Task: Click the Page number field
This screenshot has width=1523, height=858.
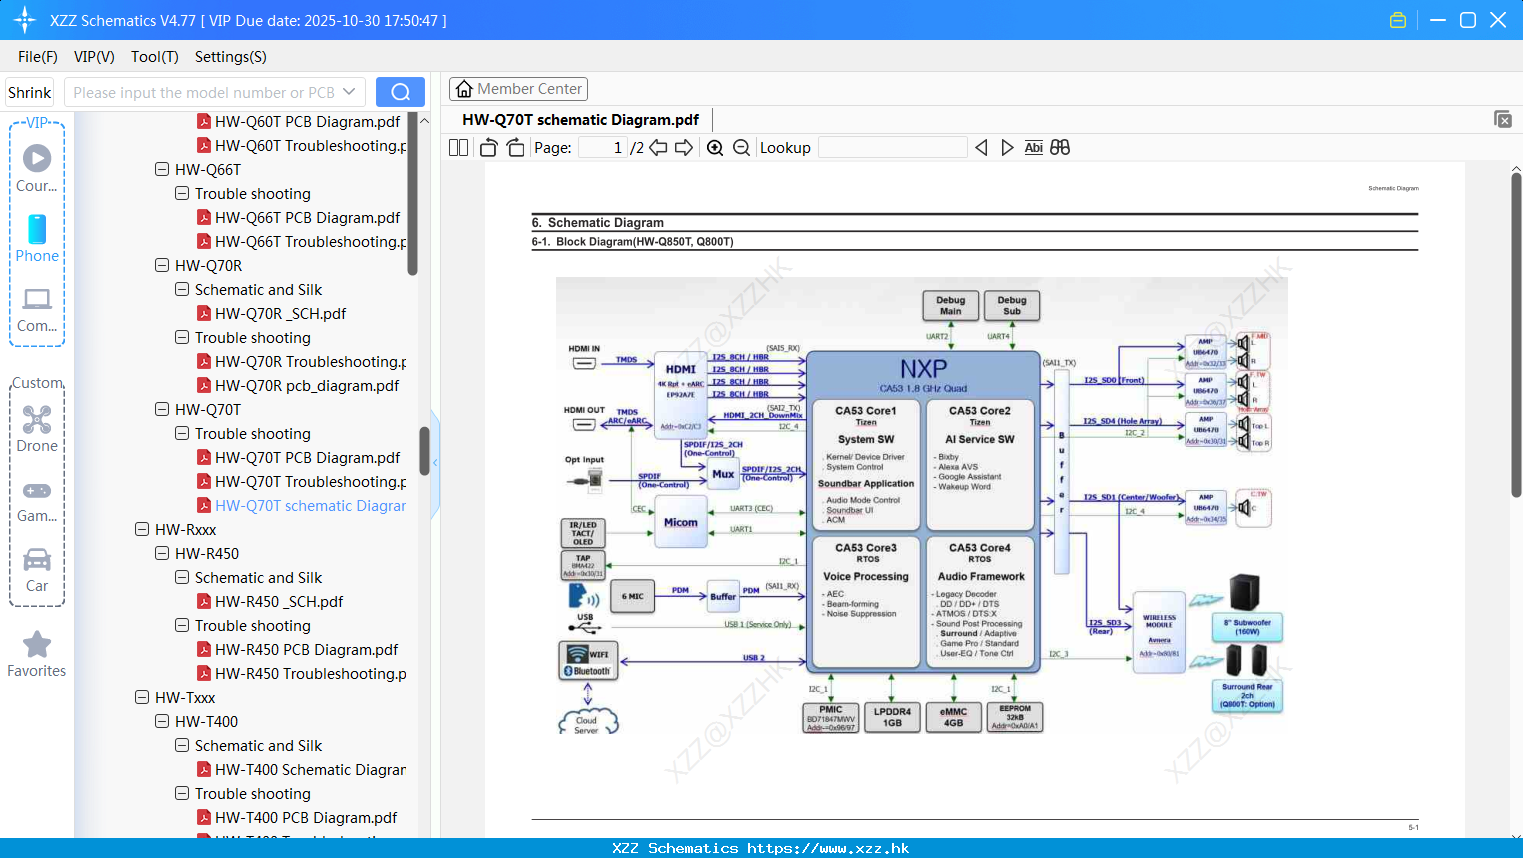Action: (x=602, y=147)
